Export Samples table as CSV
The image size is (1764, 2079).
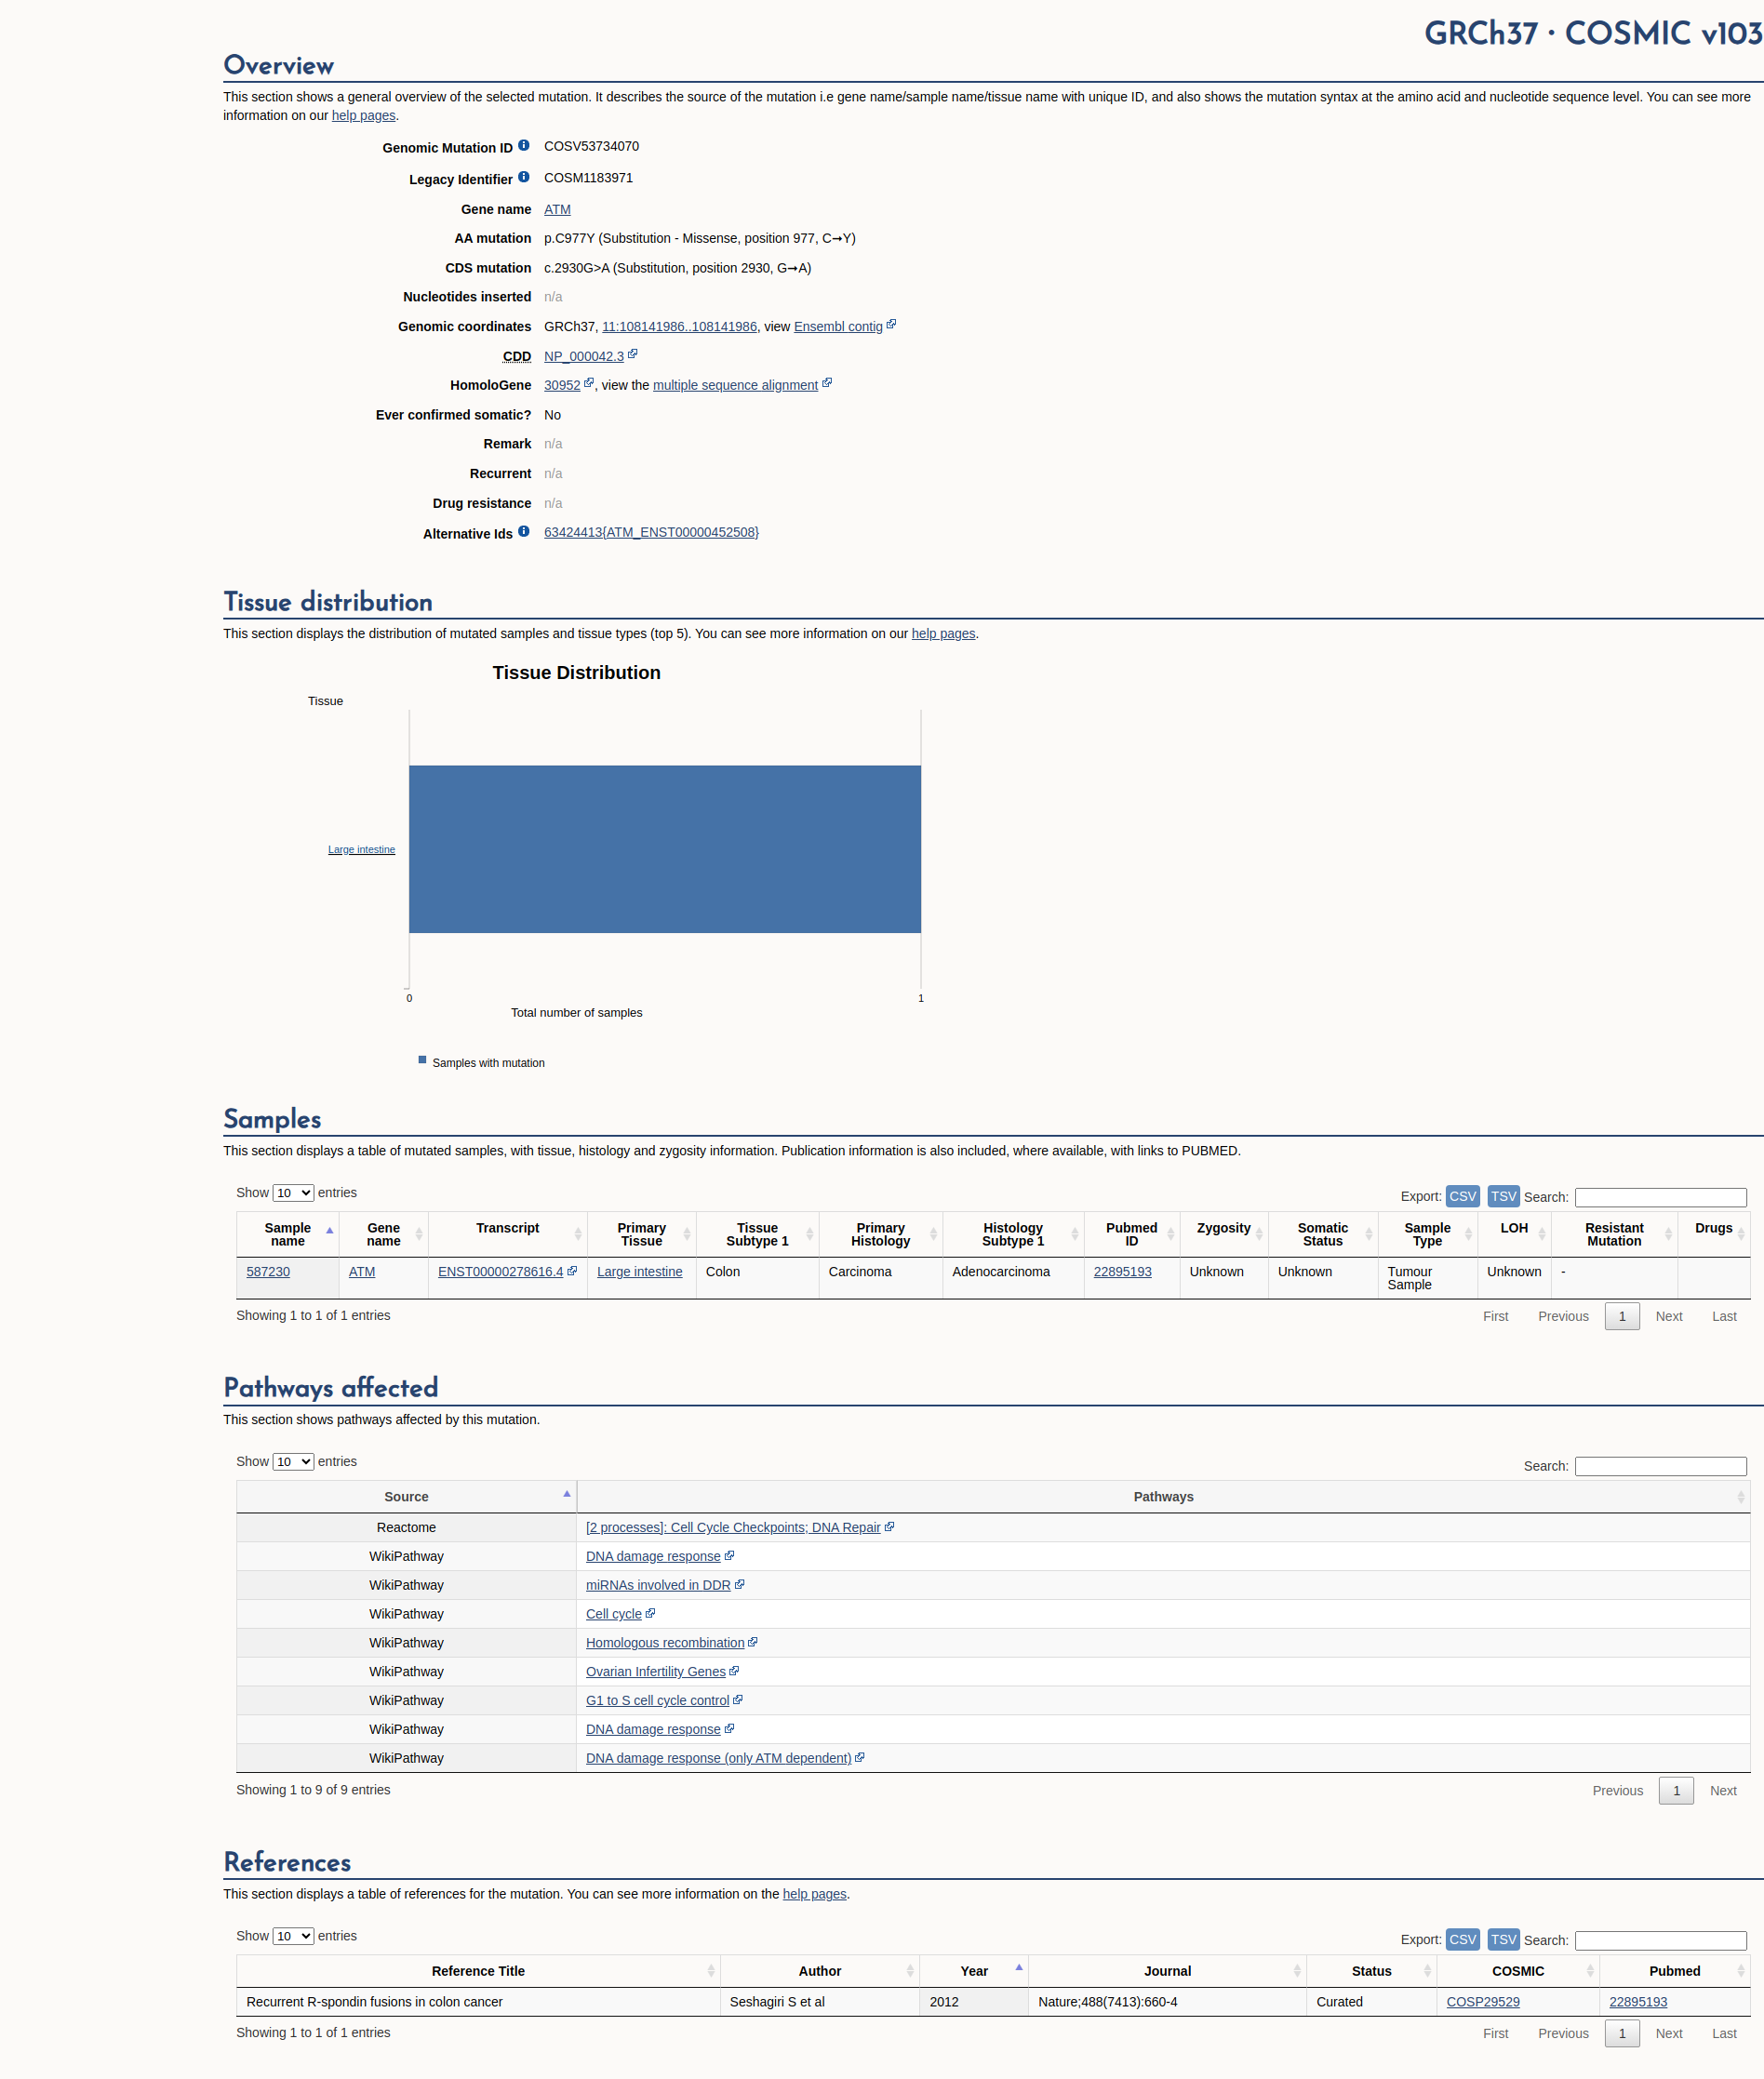(1462, 1196)
